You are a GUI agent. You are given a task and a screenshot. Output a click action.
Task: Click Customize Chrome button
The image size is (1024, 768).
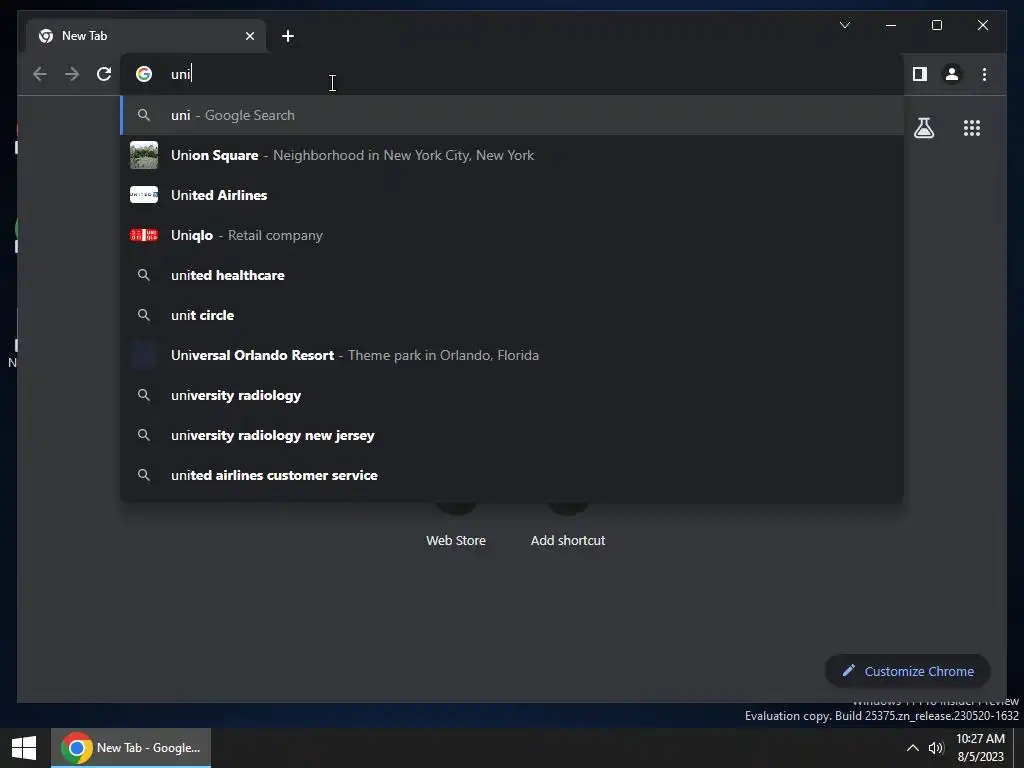tap(908, 671)
